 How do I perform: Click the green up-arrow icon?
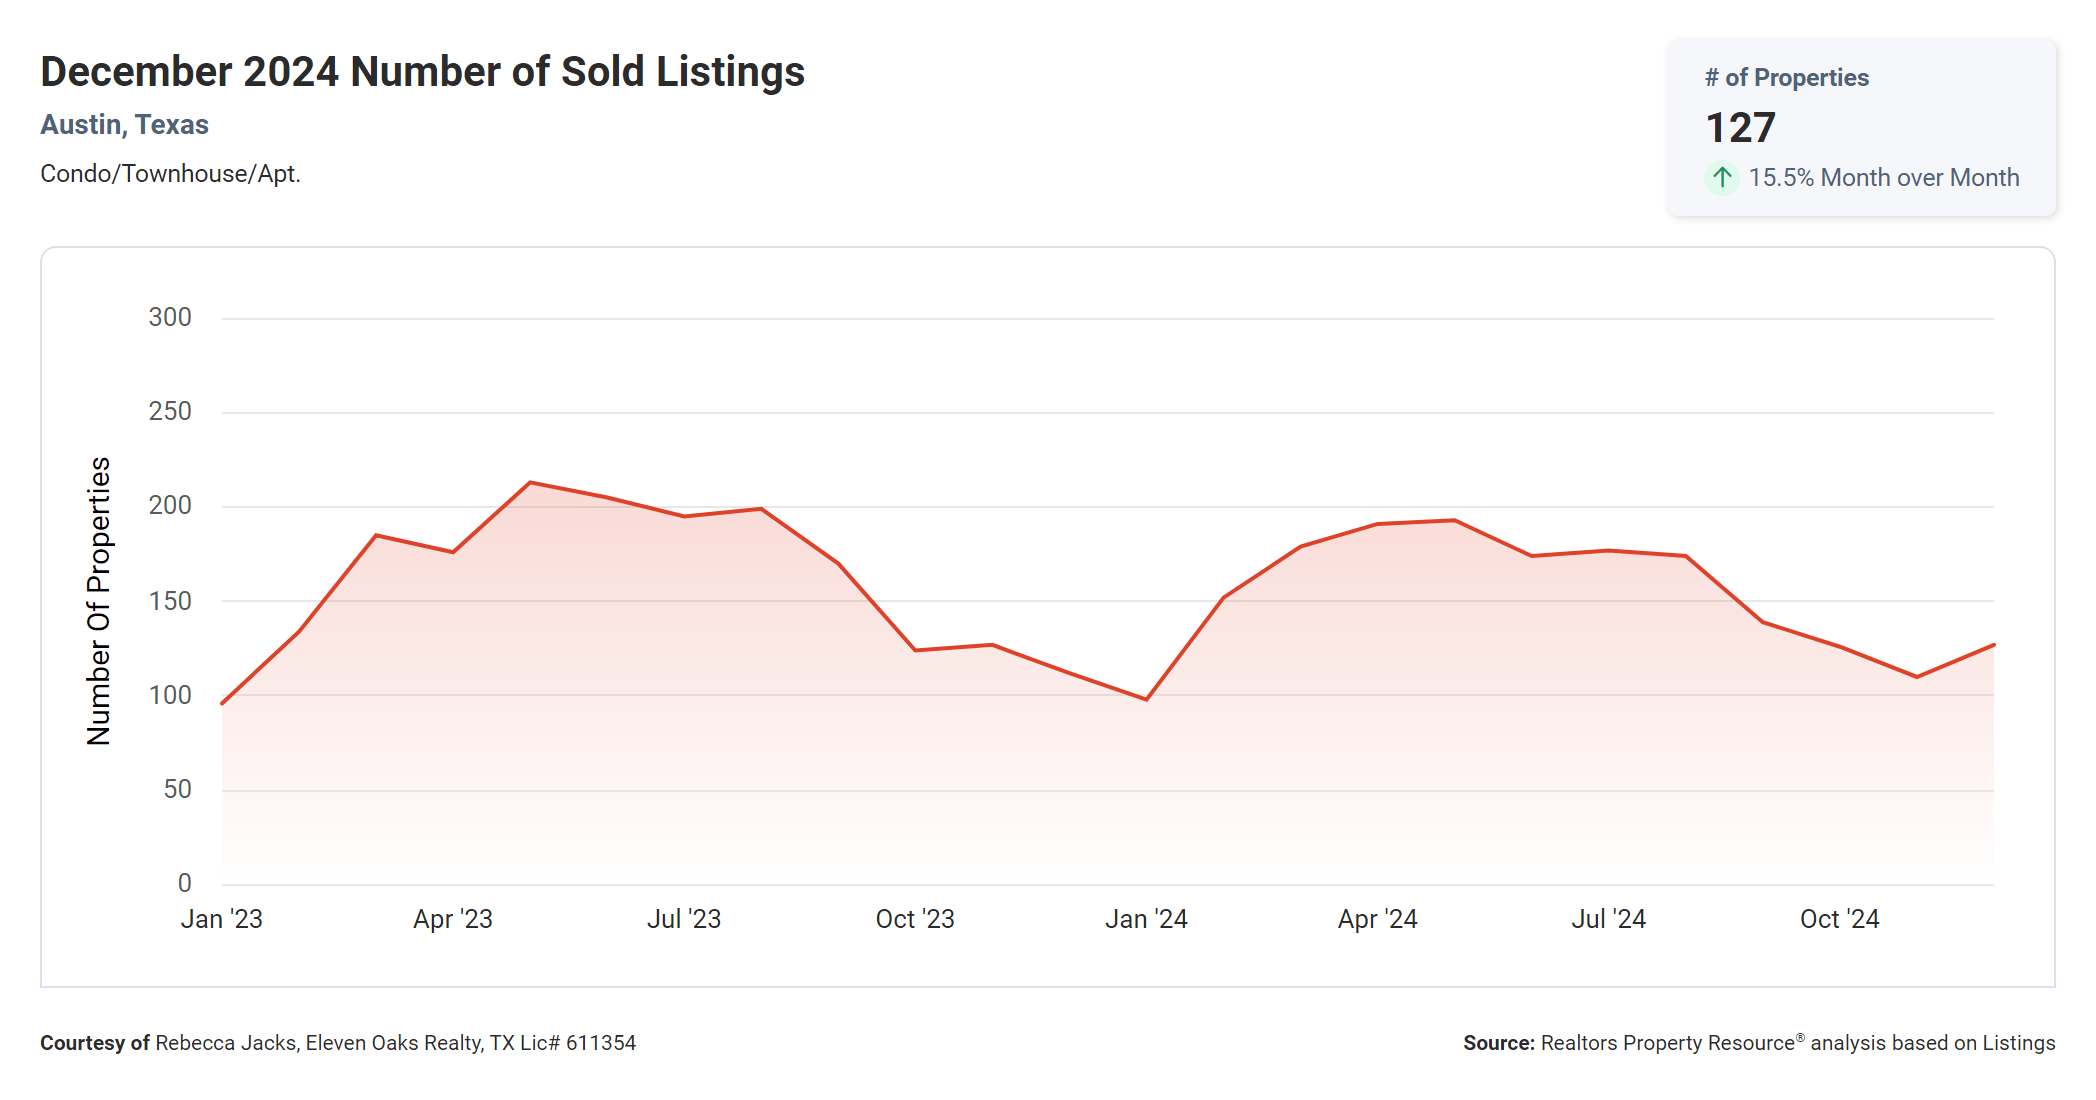(x=1721, y=178)
